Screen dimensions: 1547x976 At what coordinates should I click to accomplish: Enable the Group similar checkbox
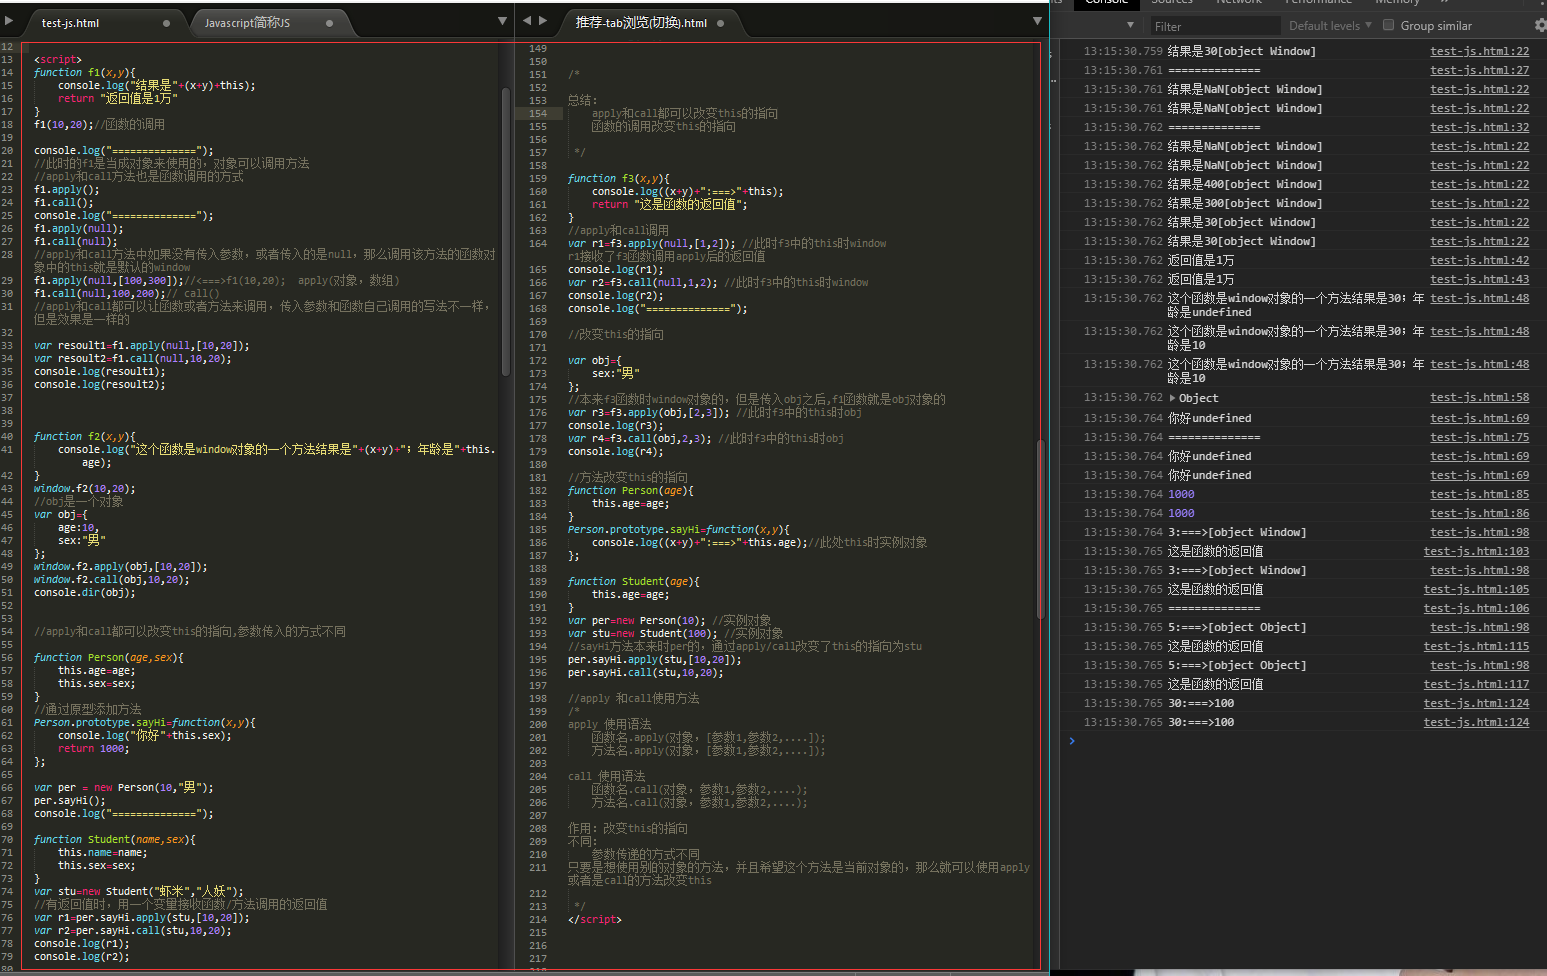pyautogui.click(x=1387, y=25)
